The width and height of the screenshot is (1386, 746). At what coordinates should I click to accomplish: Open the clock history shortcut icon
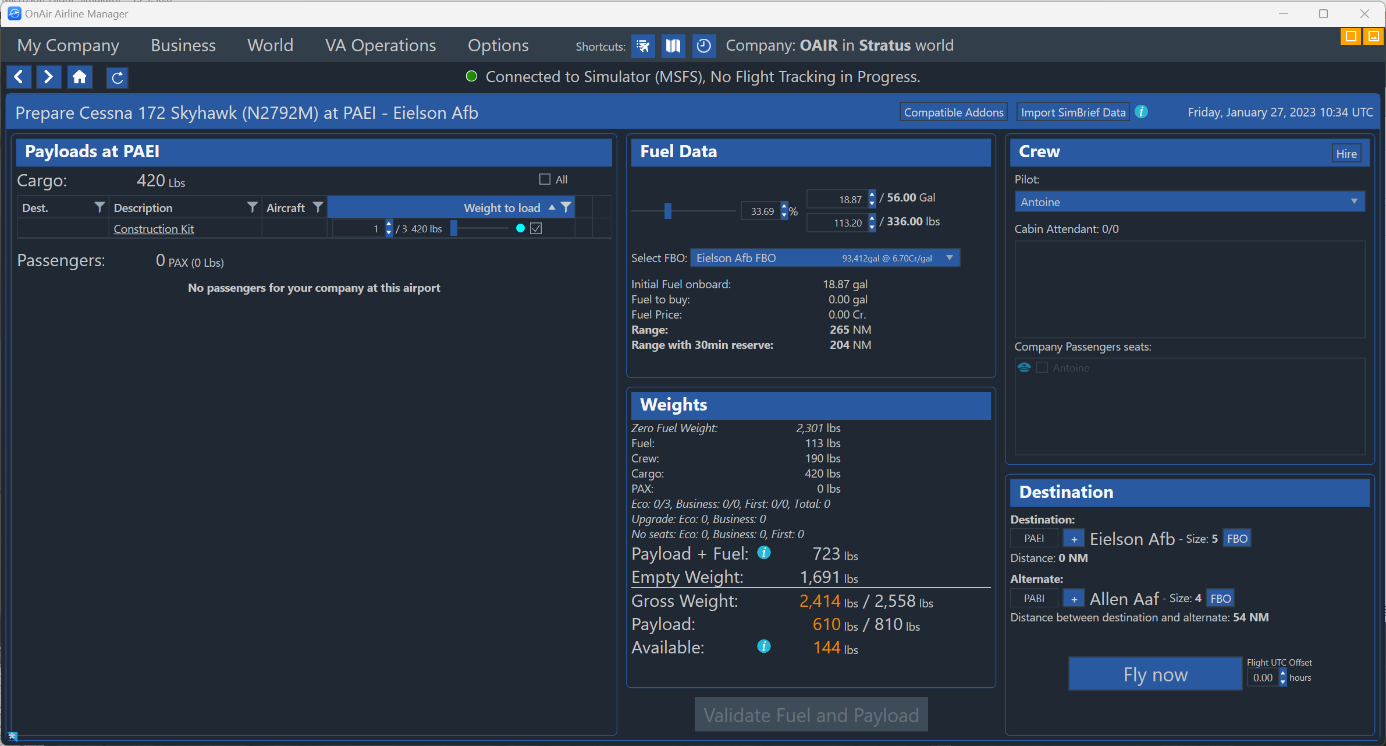[704, 46]
